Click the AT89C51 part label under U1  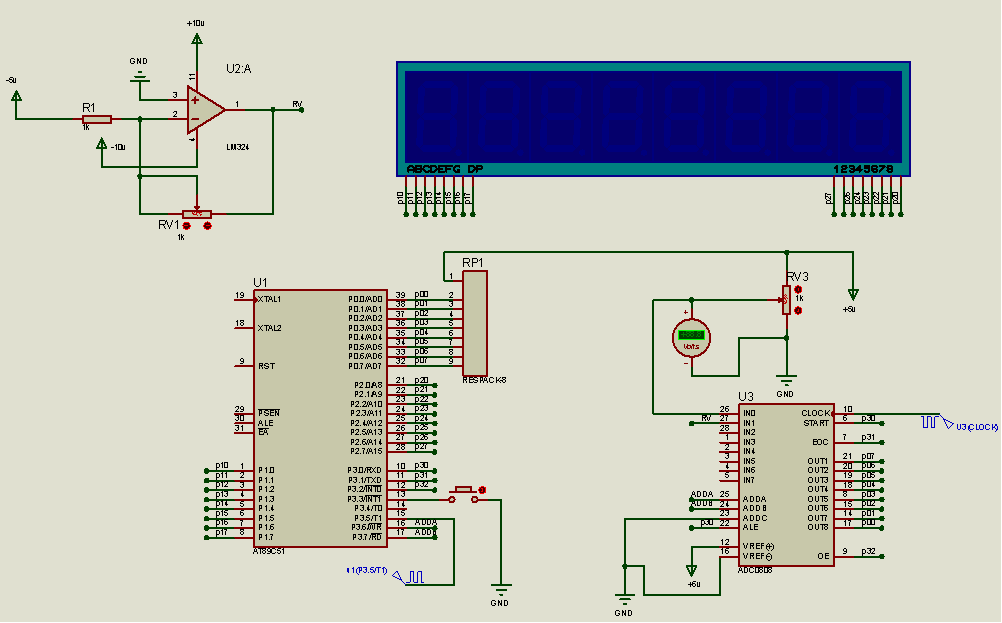click(269, 551)
